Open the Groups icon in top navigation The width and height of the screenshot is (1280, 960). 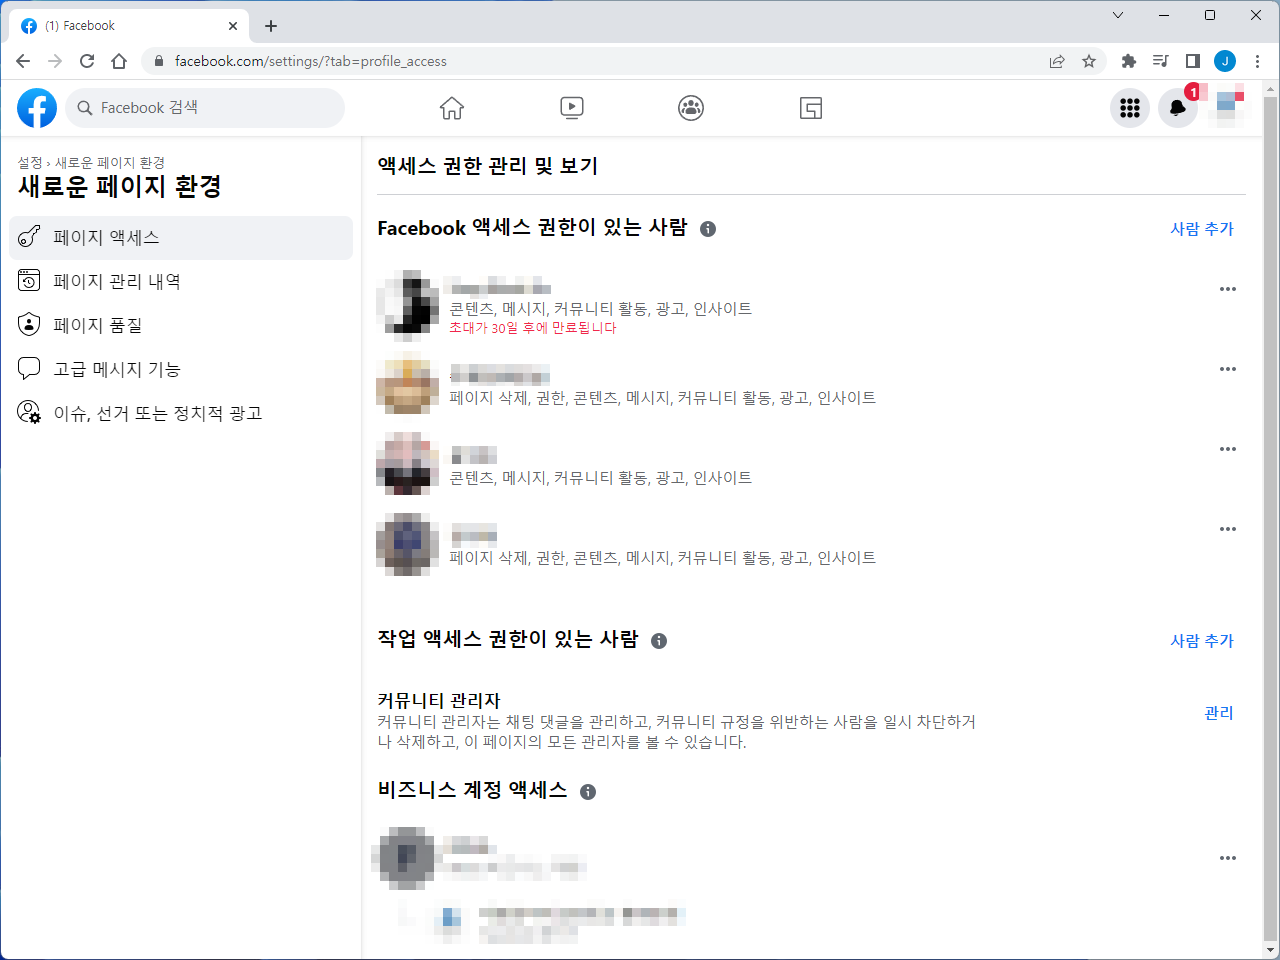691,108
